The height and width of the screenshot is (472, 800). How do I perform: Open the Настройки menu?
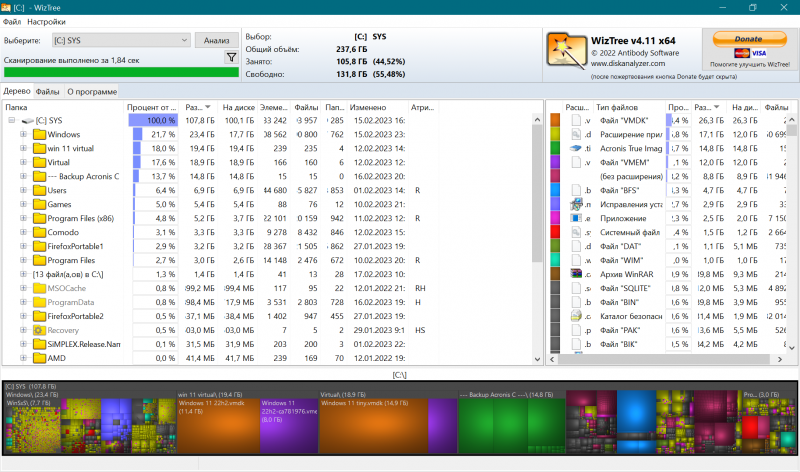coord(46,22)
